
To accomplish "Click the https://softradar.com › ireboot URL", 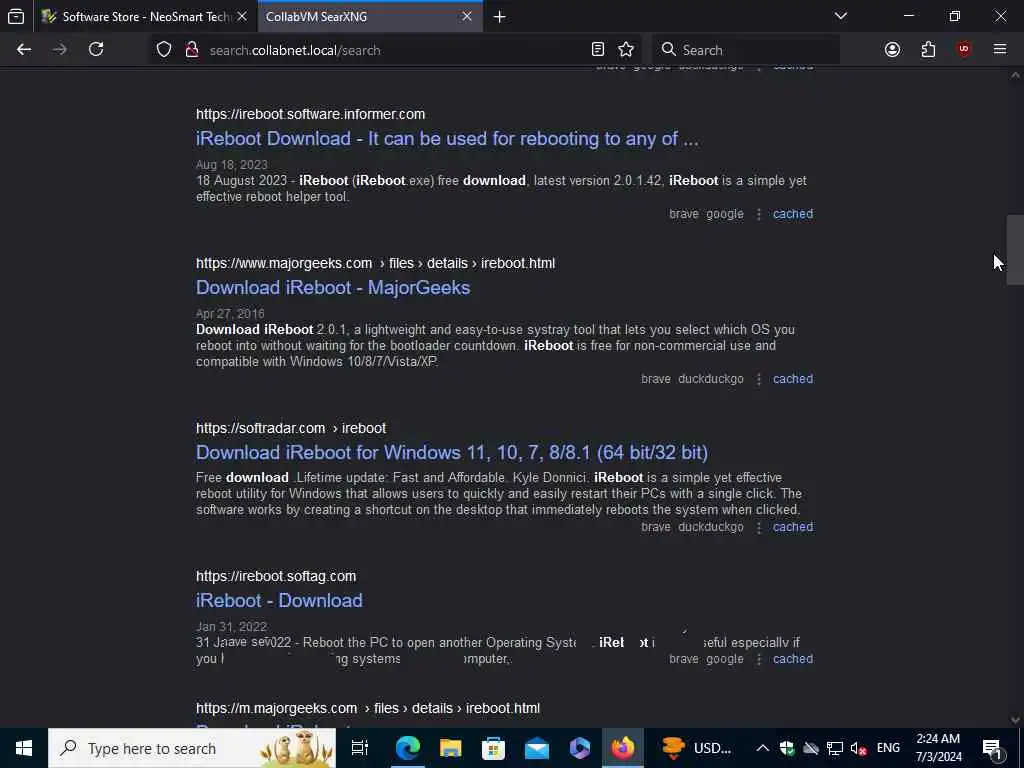I will click(x=291, y=428).
